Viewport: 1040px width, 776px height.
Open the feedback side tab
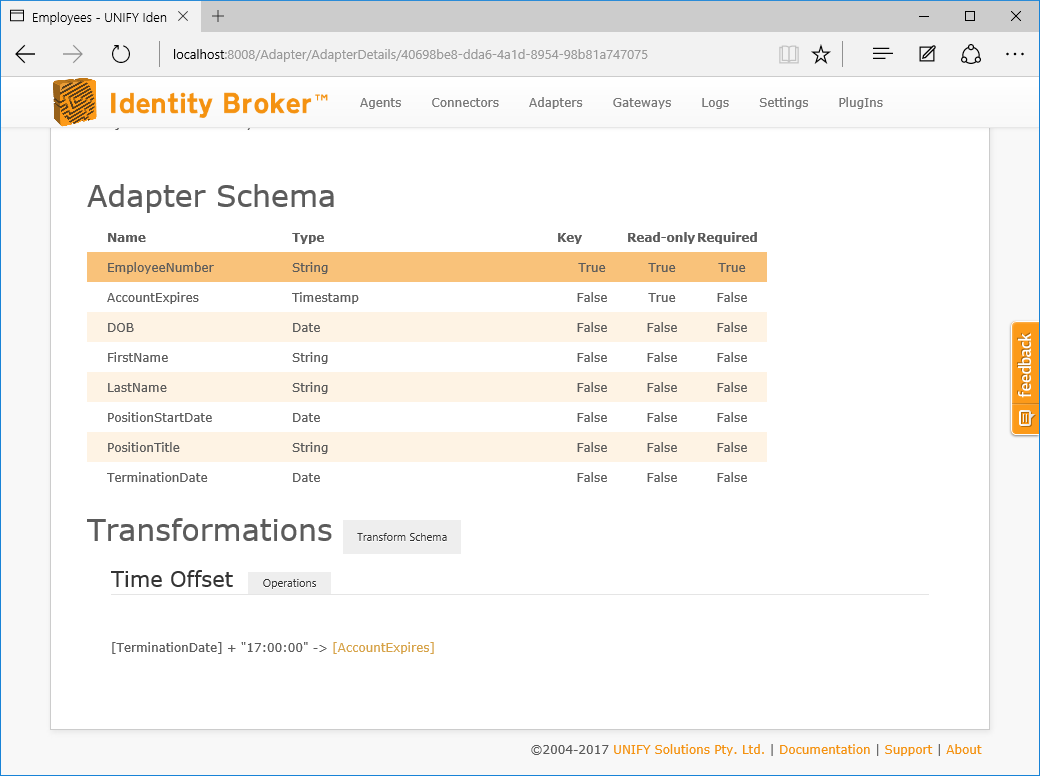(1025, 378)
